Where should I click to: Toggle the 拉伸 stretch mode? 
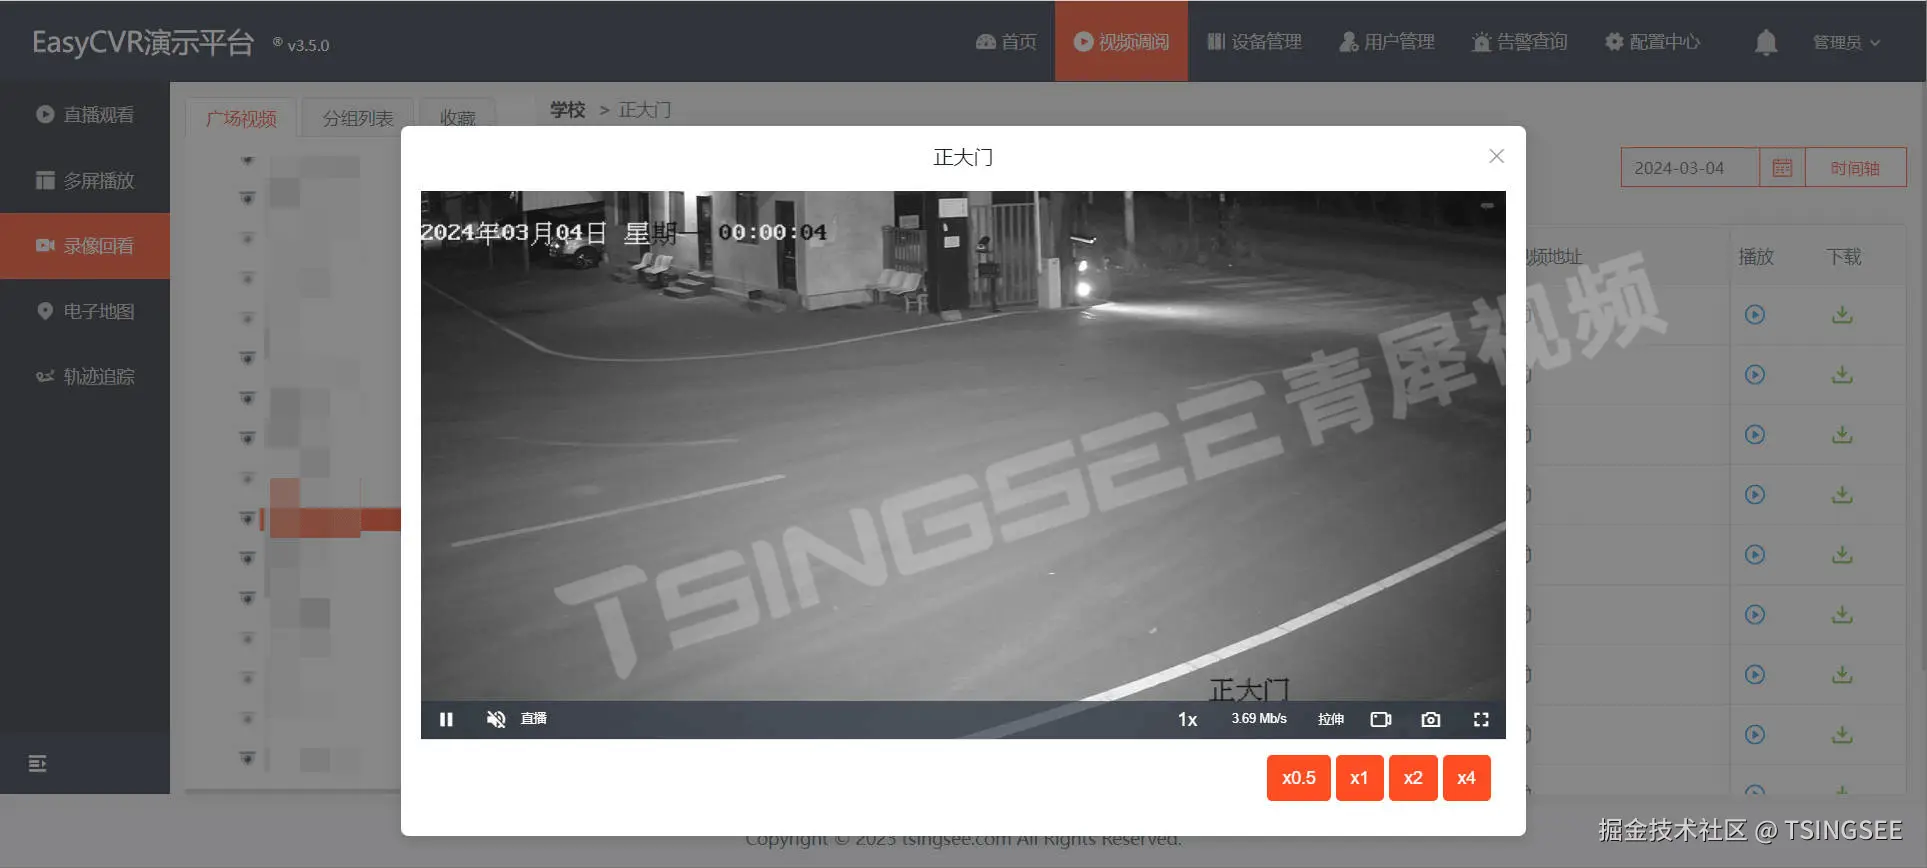1331,719
